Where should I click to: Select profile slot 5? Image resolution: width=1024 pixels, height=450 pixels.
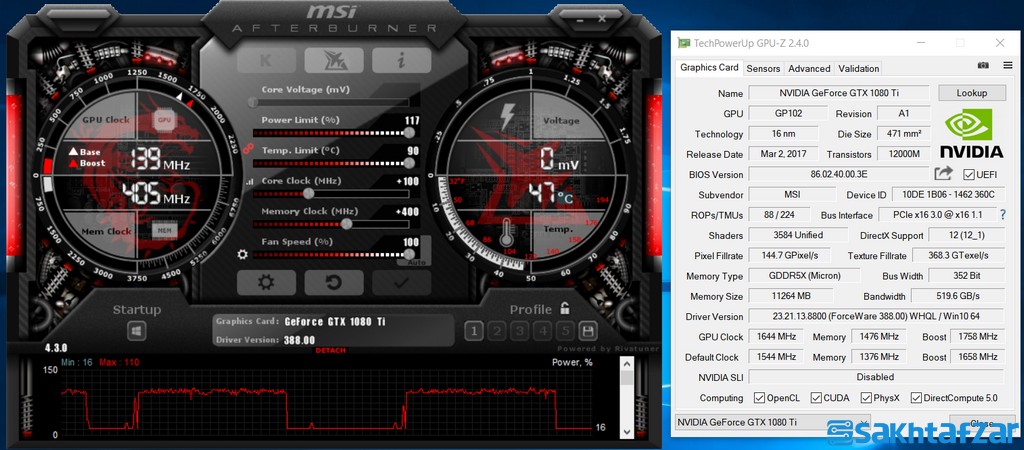(x=566, y=331)
